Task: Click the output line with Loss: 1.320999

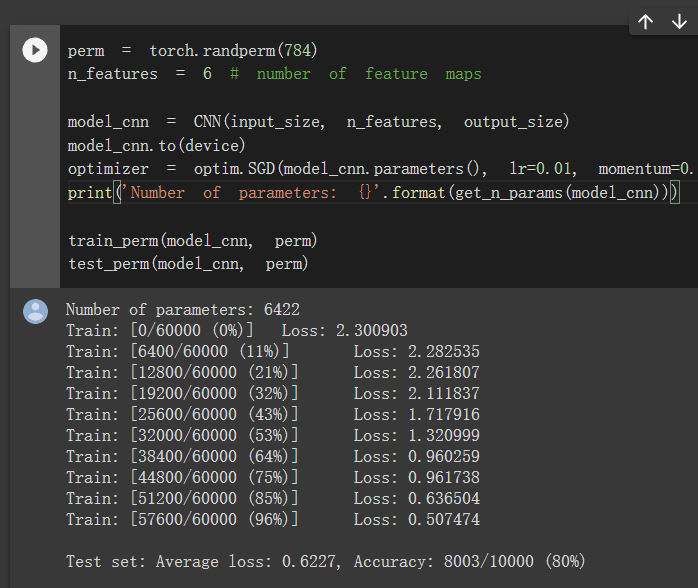Action: pos(273,435)
